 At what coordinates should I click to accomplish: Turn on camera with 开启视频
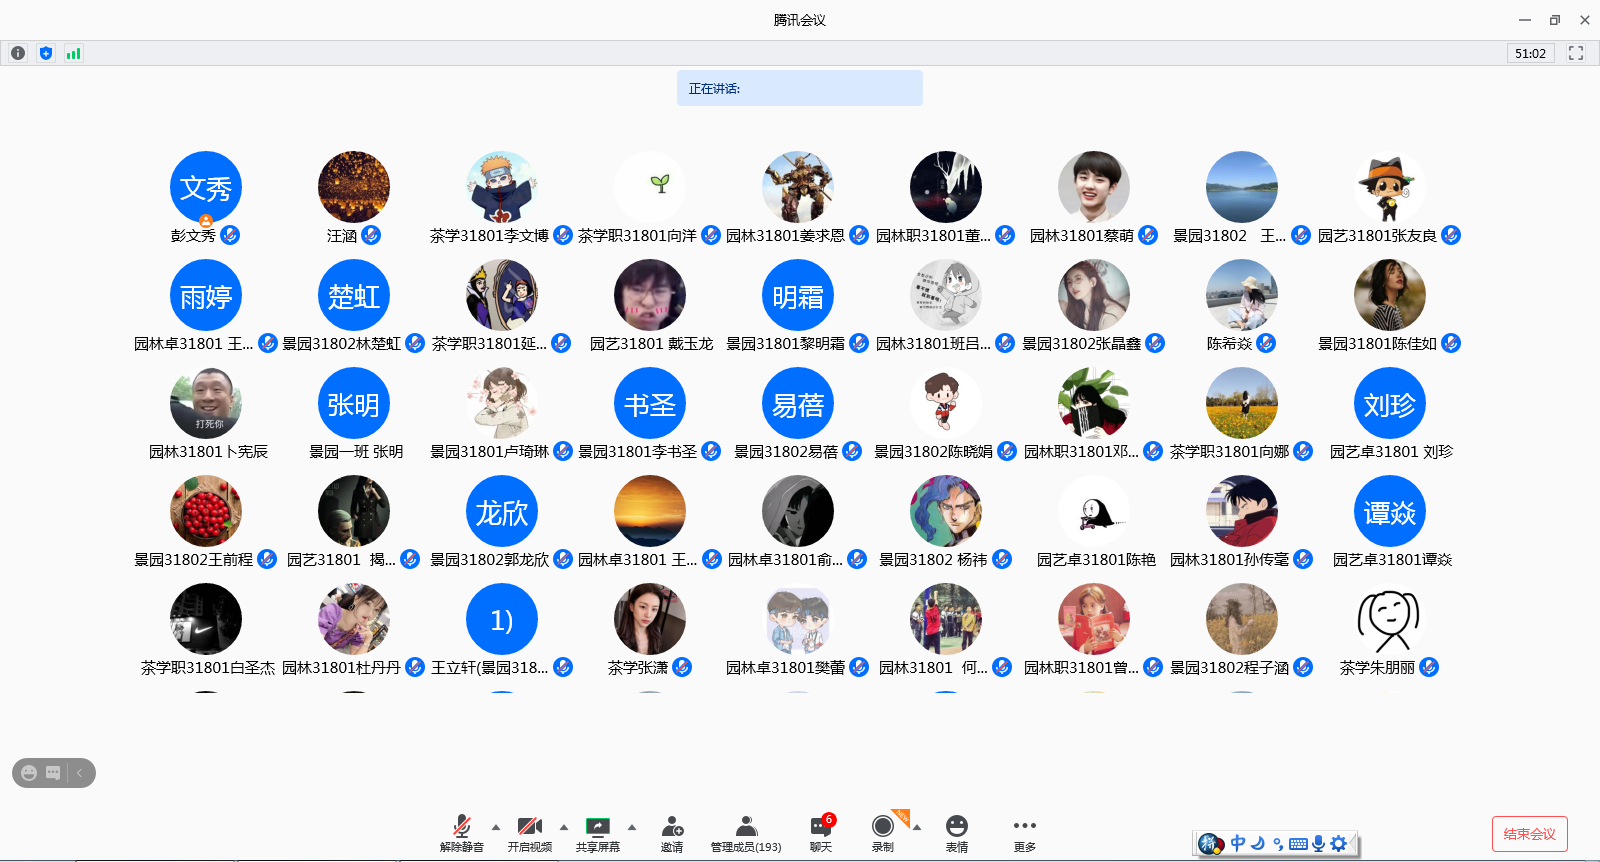click(529, 832)
